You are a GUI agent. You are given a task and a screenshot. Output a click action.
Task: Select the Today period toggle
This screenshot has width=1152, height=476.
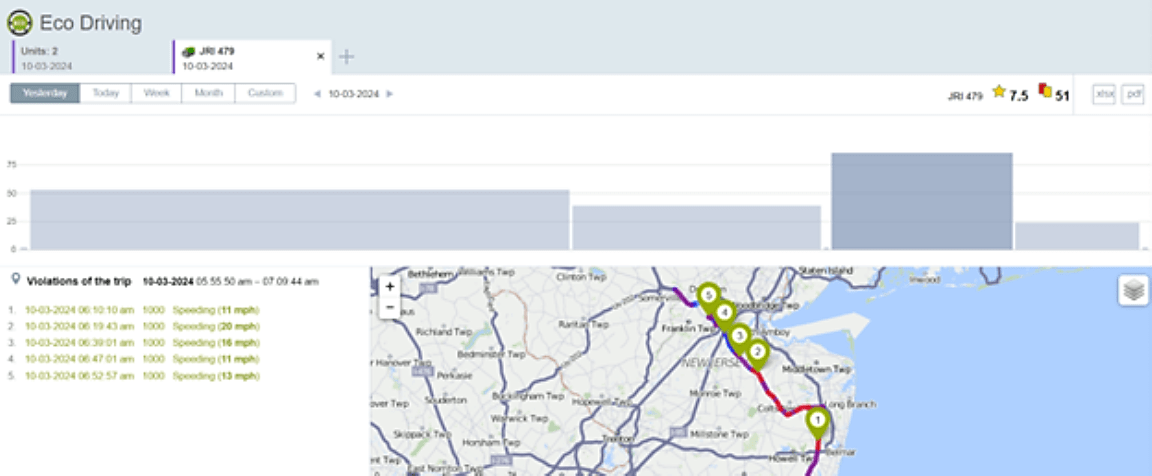tap(106, 93)
